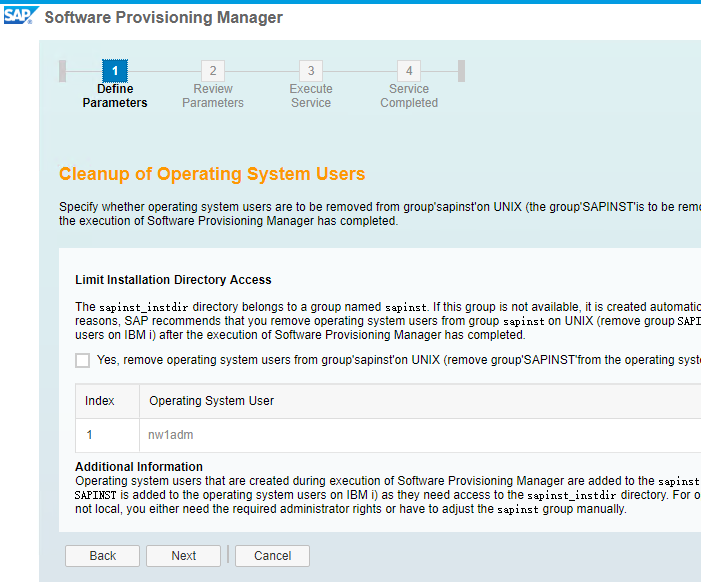Cancel the provisioning wizard
701x582 pixels.
click(x=272, y=556)
